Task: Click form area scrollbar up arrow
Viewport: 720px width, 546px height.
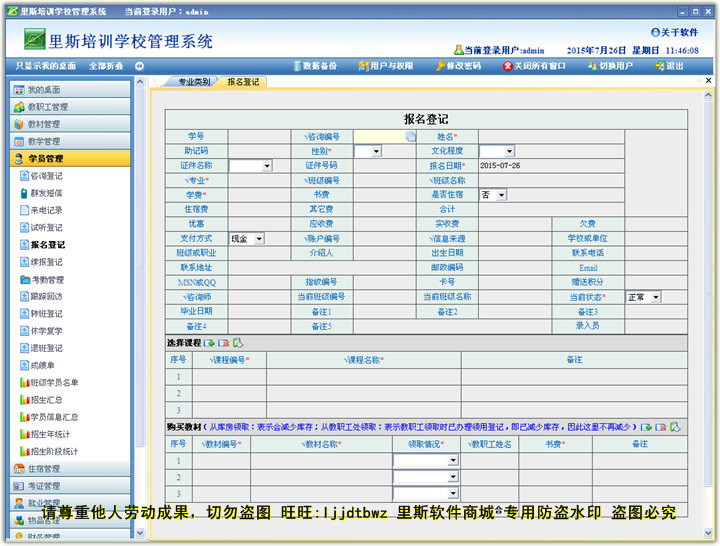Action: tap(708, 95)
